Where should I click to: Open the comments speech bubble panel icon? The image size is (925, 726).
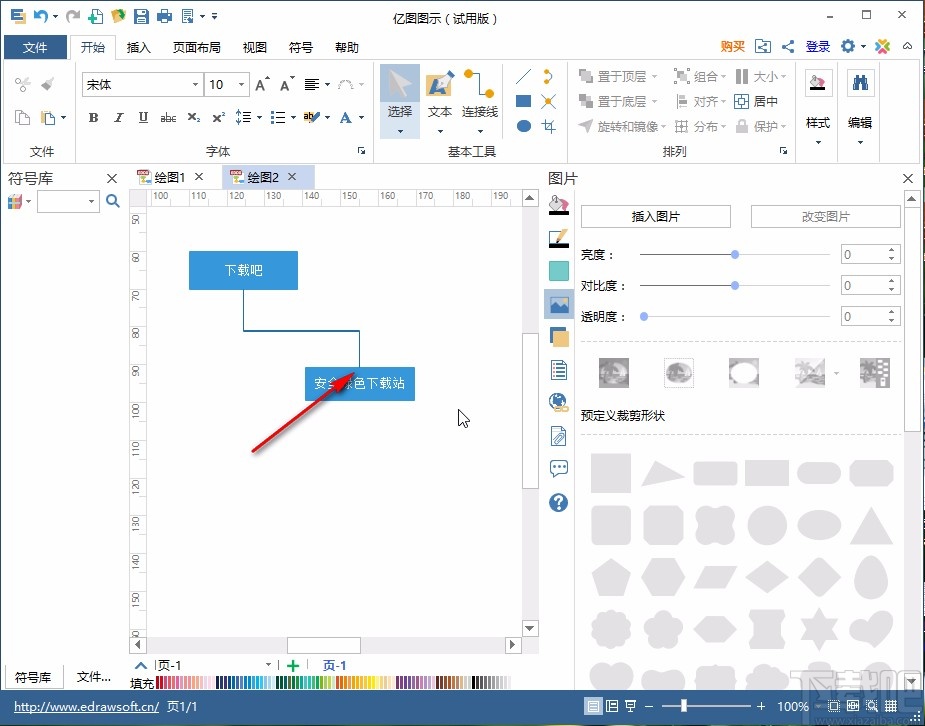click(558, 469)
